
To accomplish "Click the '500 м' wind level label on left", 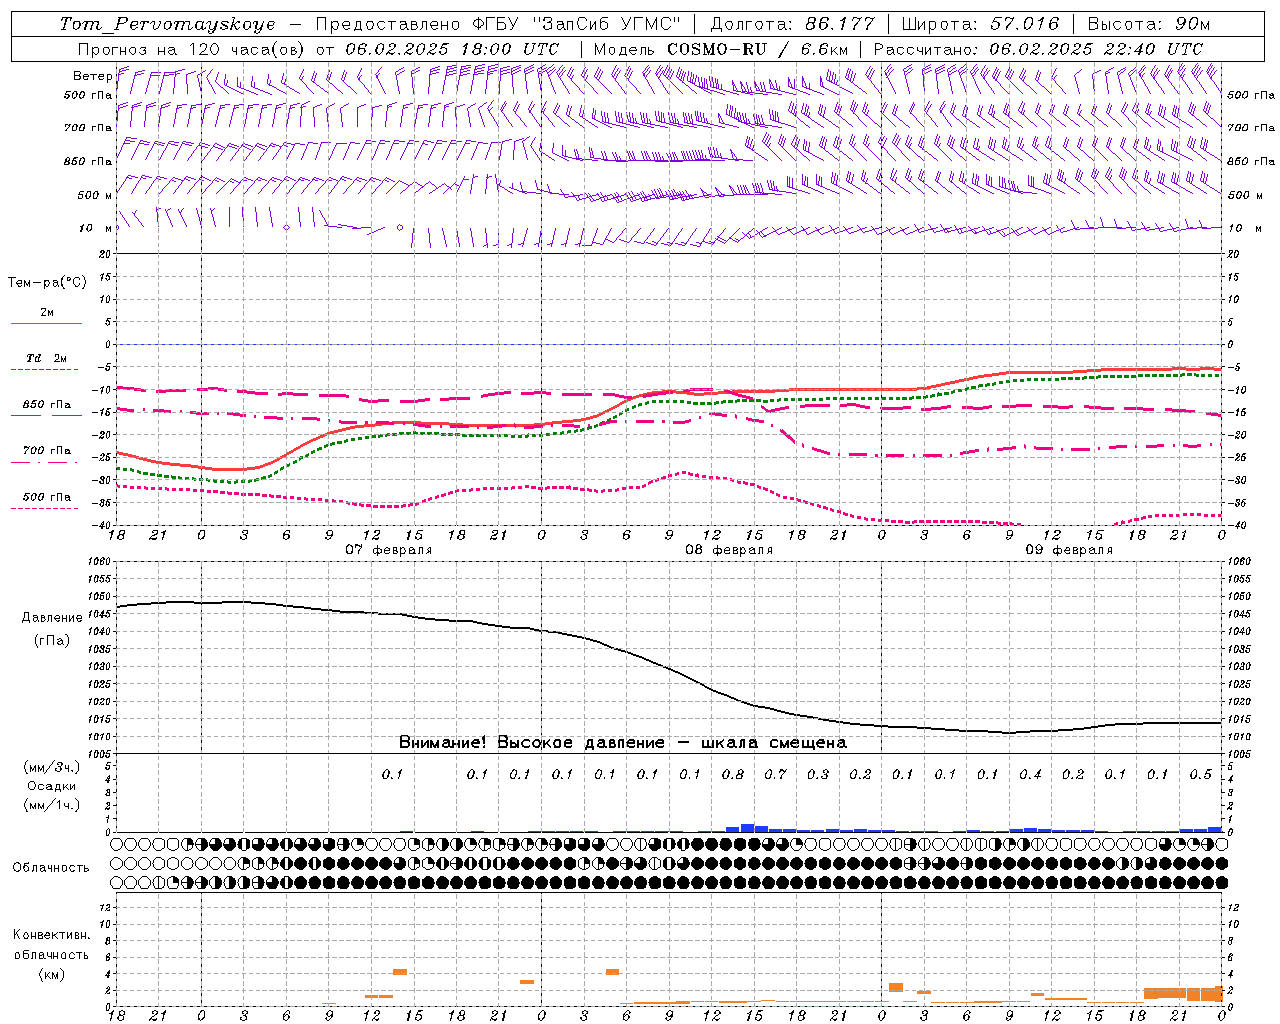I will [96, 195].
